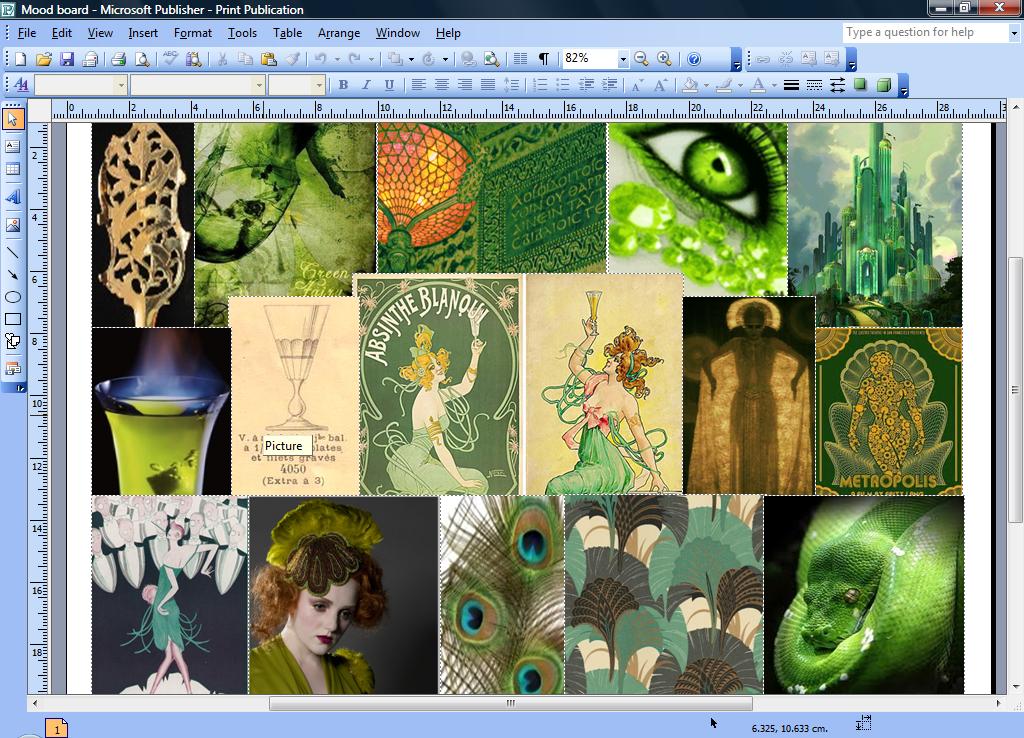Open the AutoShapes tool
Viewport: 1024px width, 738px height.
point(12,342)
